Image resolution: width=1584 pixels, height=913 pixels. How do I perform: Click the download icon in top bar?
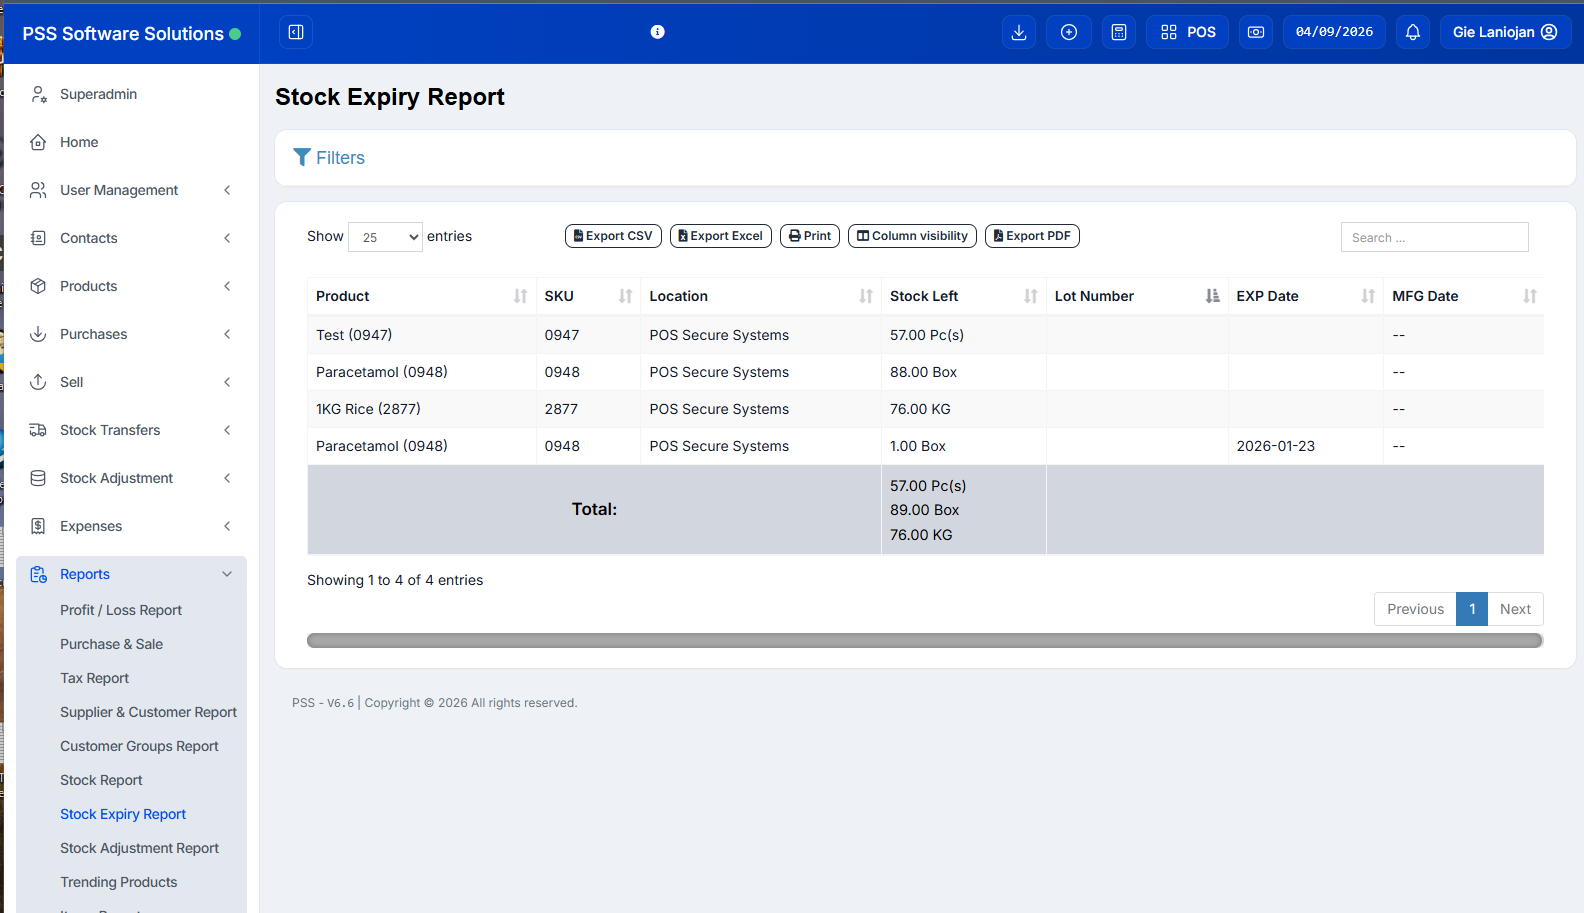point(1018,32)
